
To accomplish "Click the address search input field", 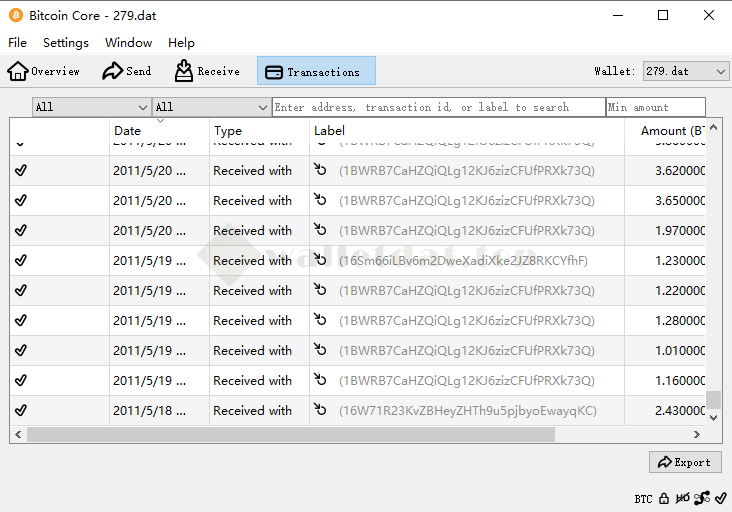I will pos(438,107).
